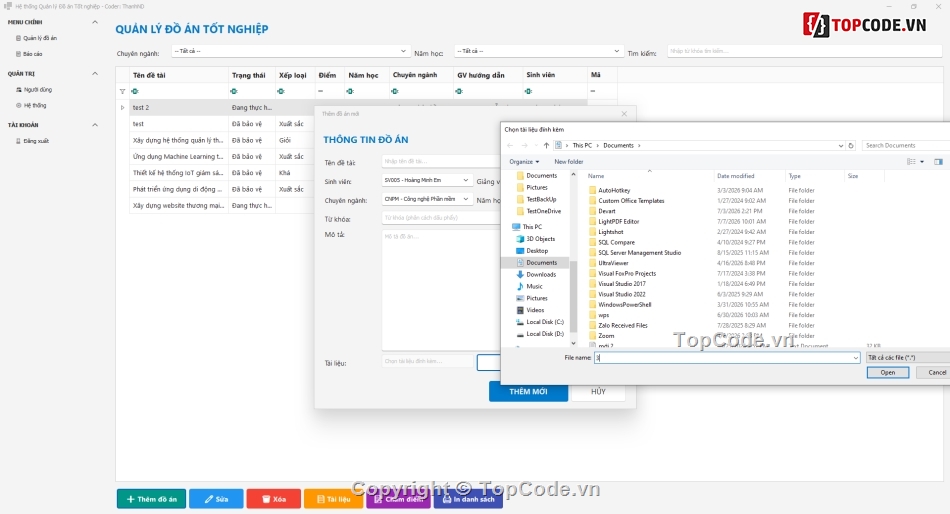The image size is (950, 514).
Task: Click In danh sách print button
Action: tap(468, 499)
